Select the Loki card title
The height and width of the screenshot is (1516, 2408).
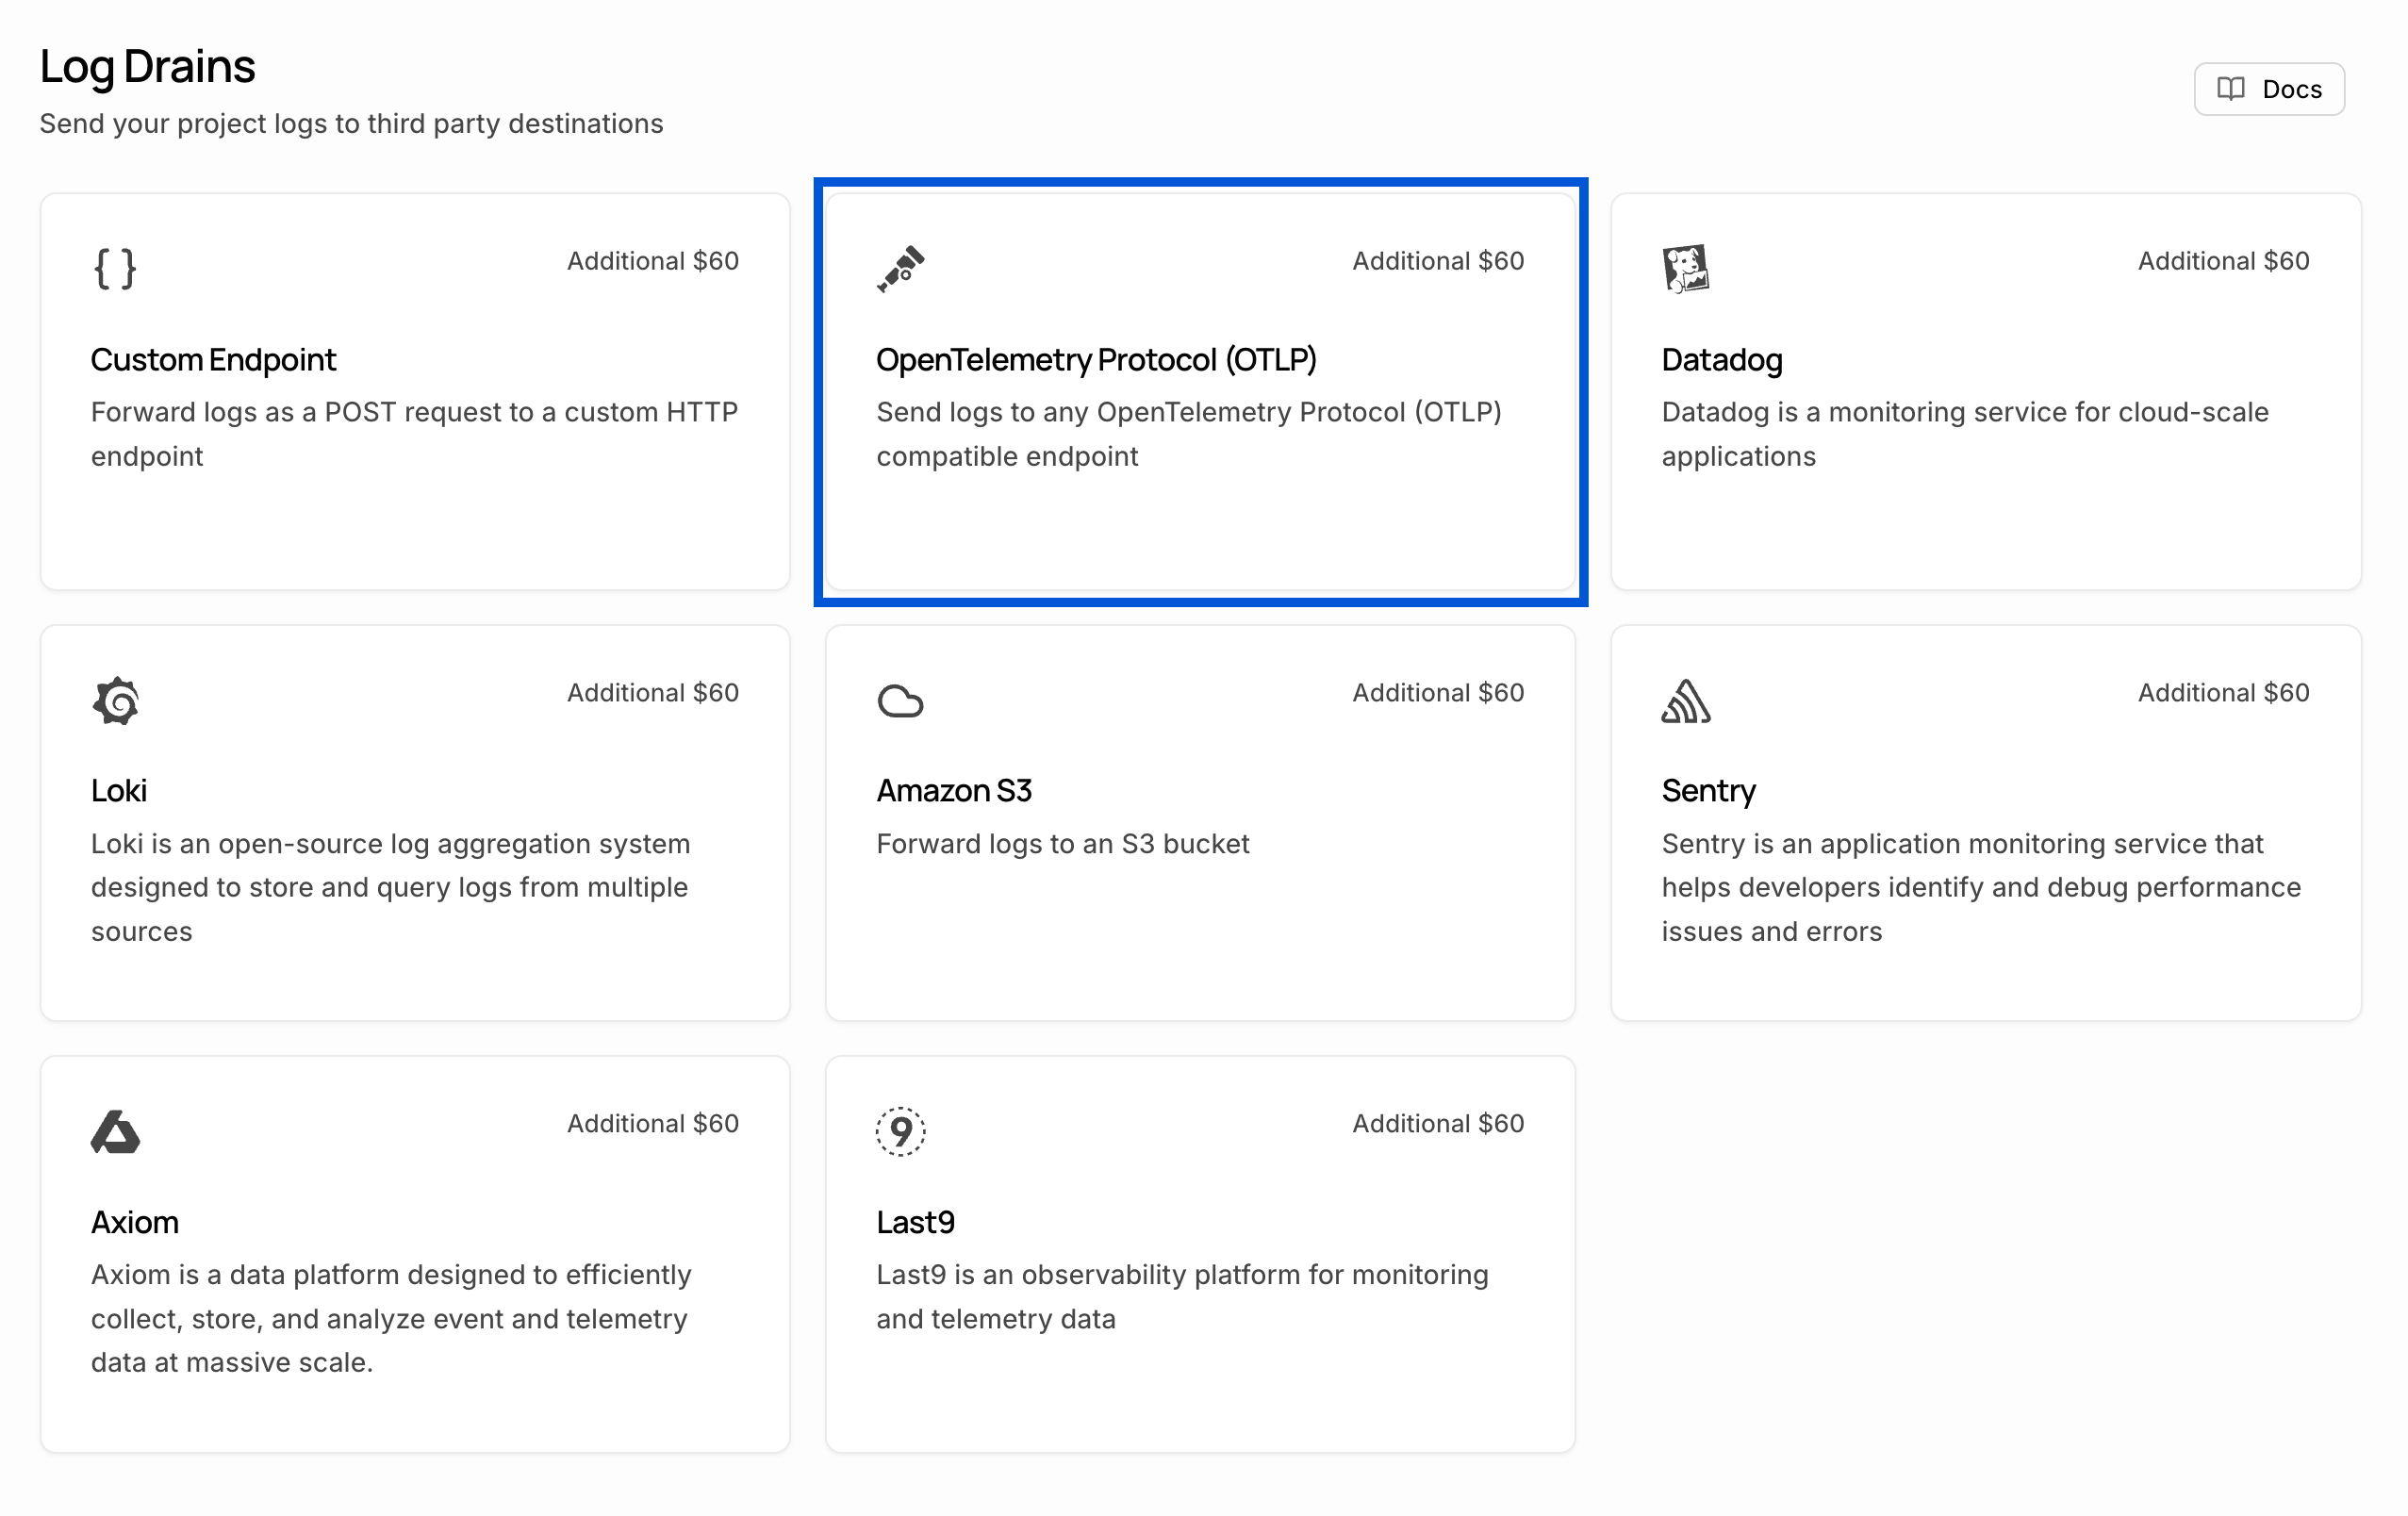tap(119, 791)
